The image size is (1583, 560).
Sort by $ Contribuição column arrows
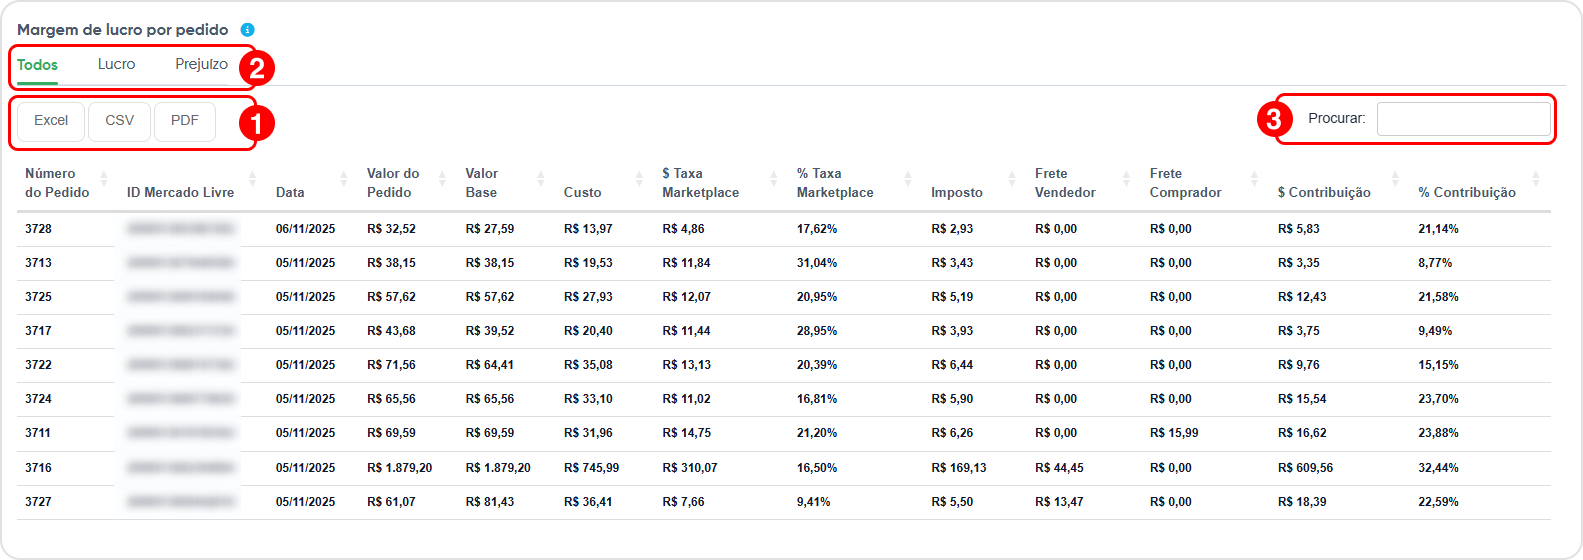[1394, 179]
